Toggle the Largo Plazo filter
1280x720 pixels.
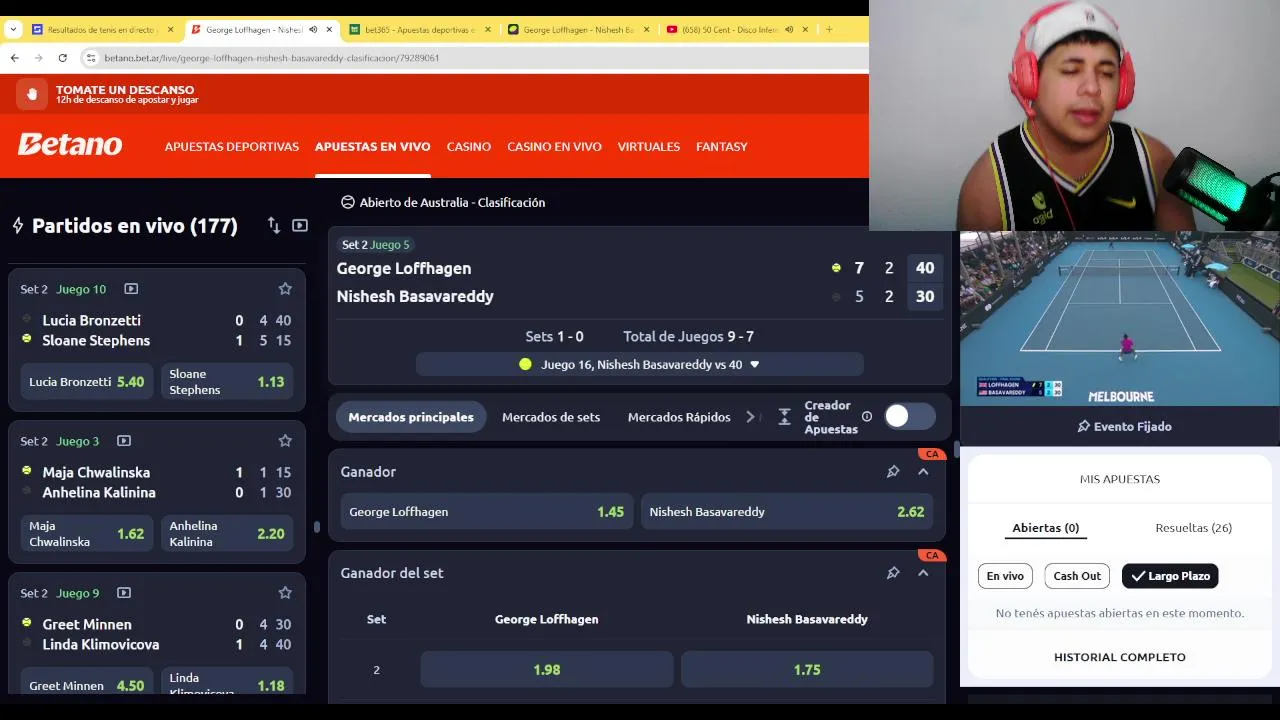(x=1170, y=576)
